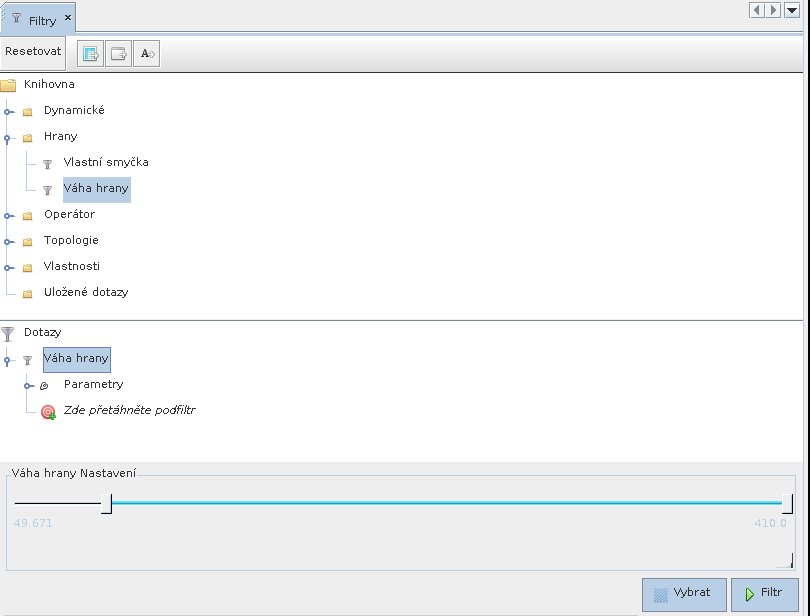Screen dimensions: 810x616
Task: Click the Dotazy funnel icon
Action: tap(7, 334)
